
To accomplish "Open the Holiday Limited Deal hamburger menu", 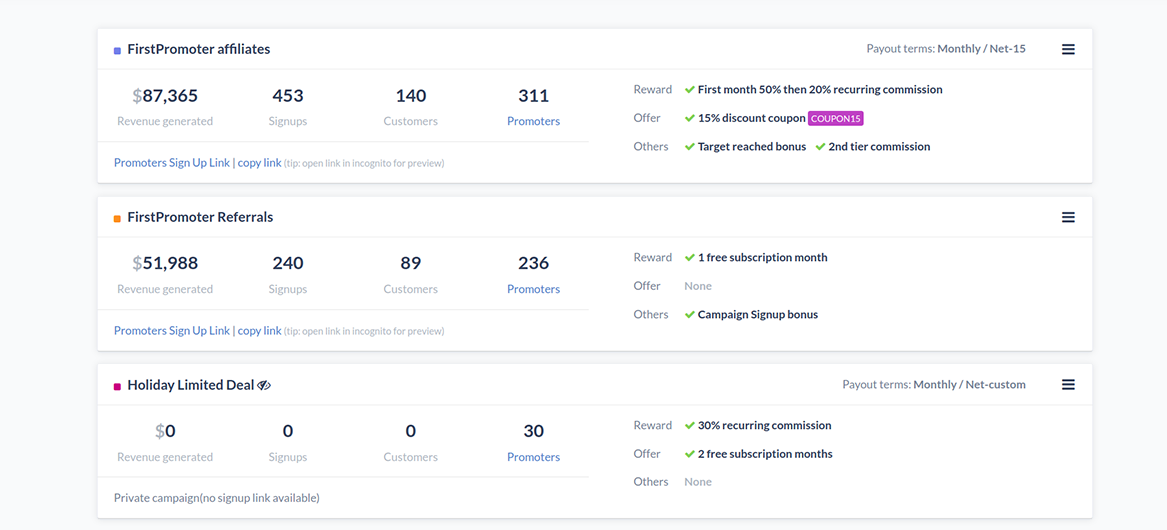I will pos(1068,385).
